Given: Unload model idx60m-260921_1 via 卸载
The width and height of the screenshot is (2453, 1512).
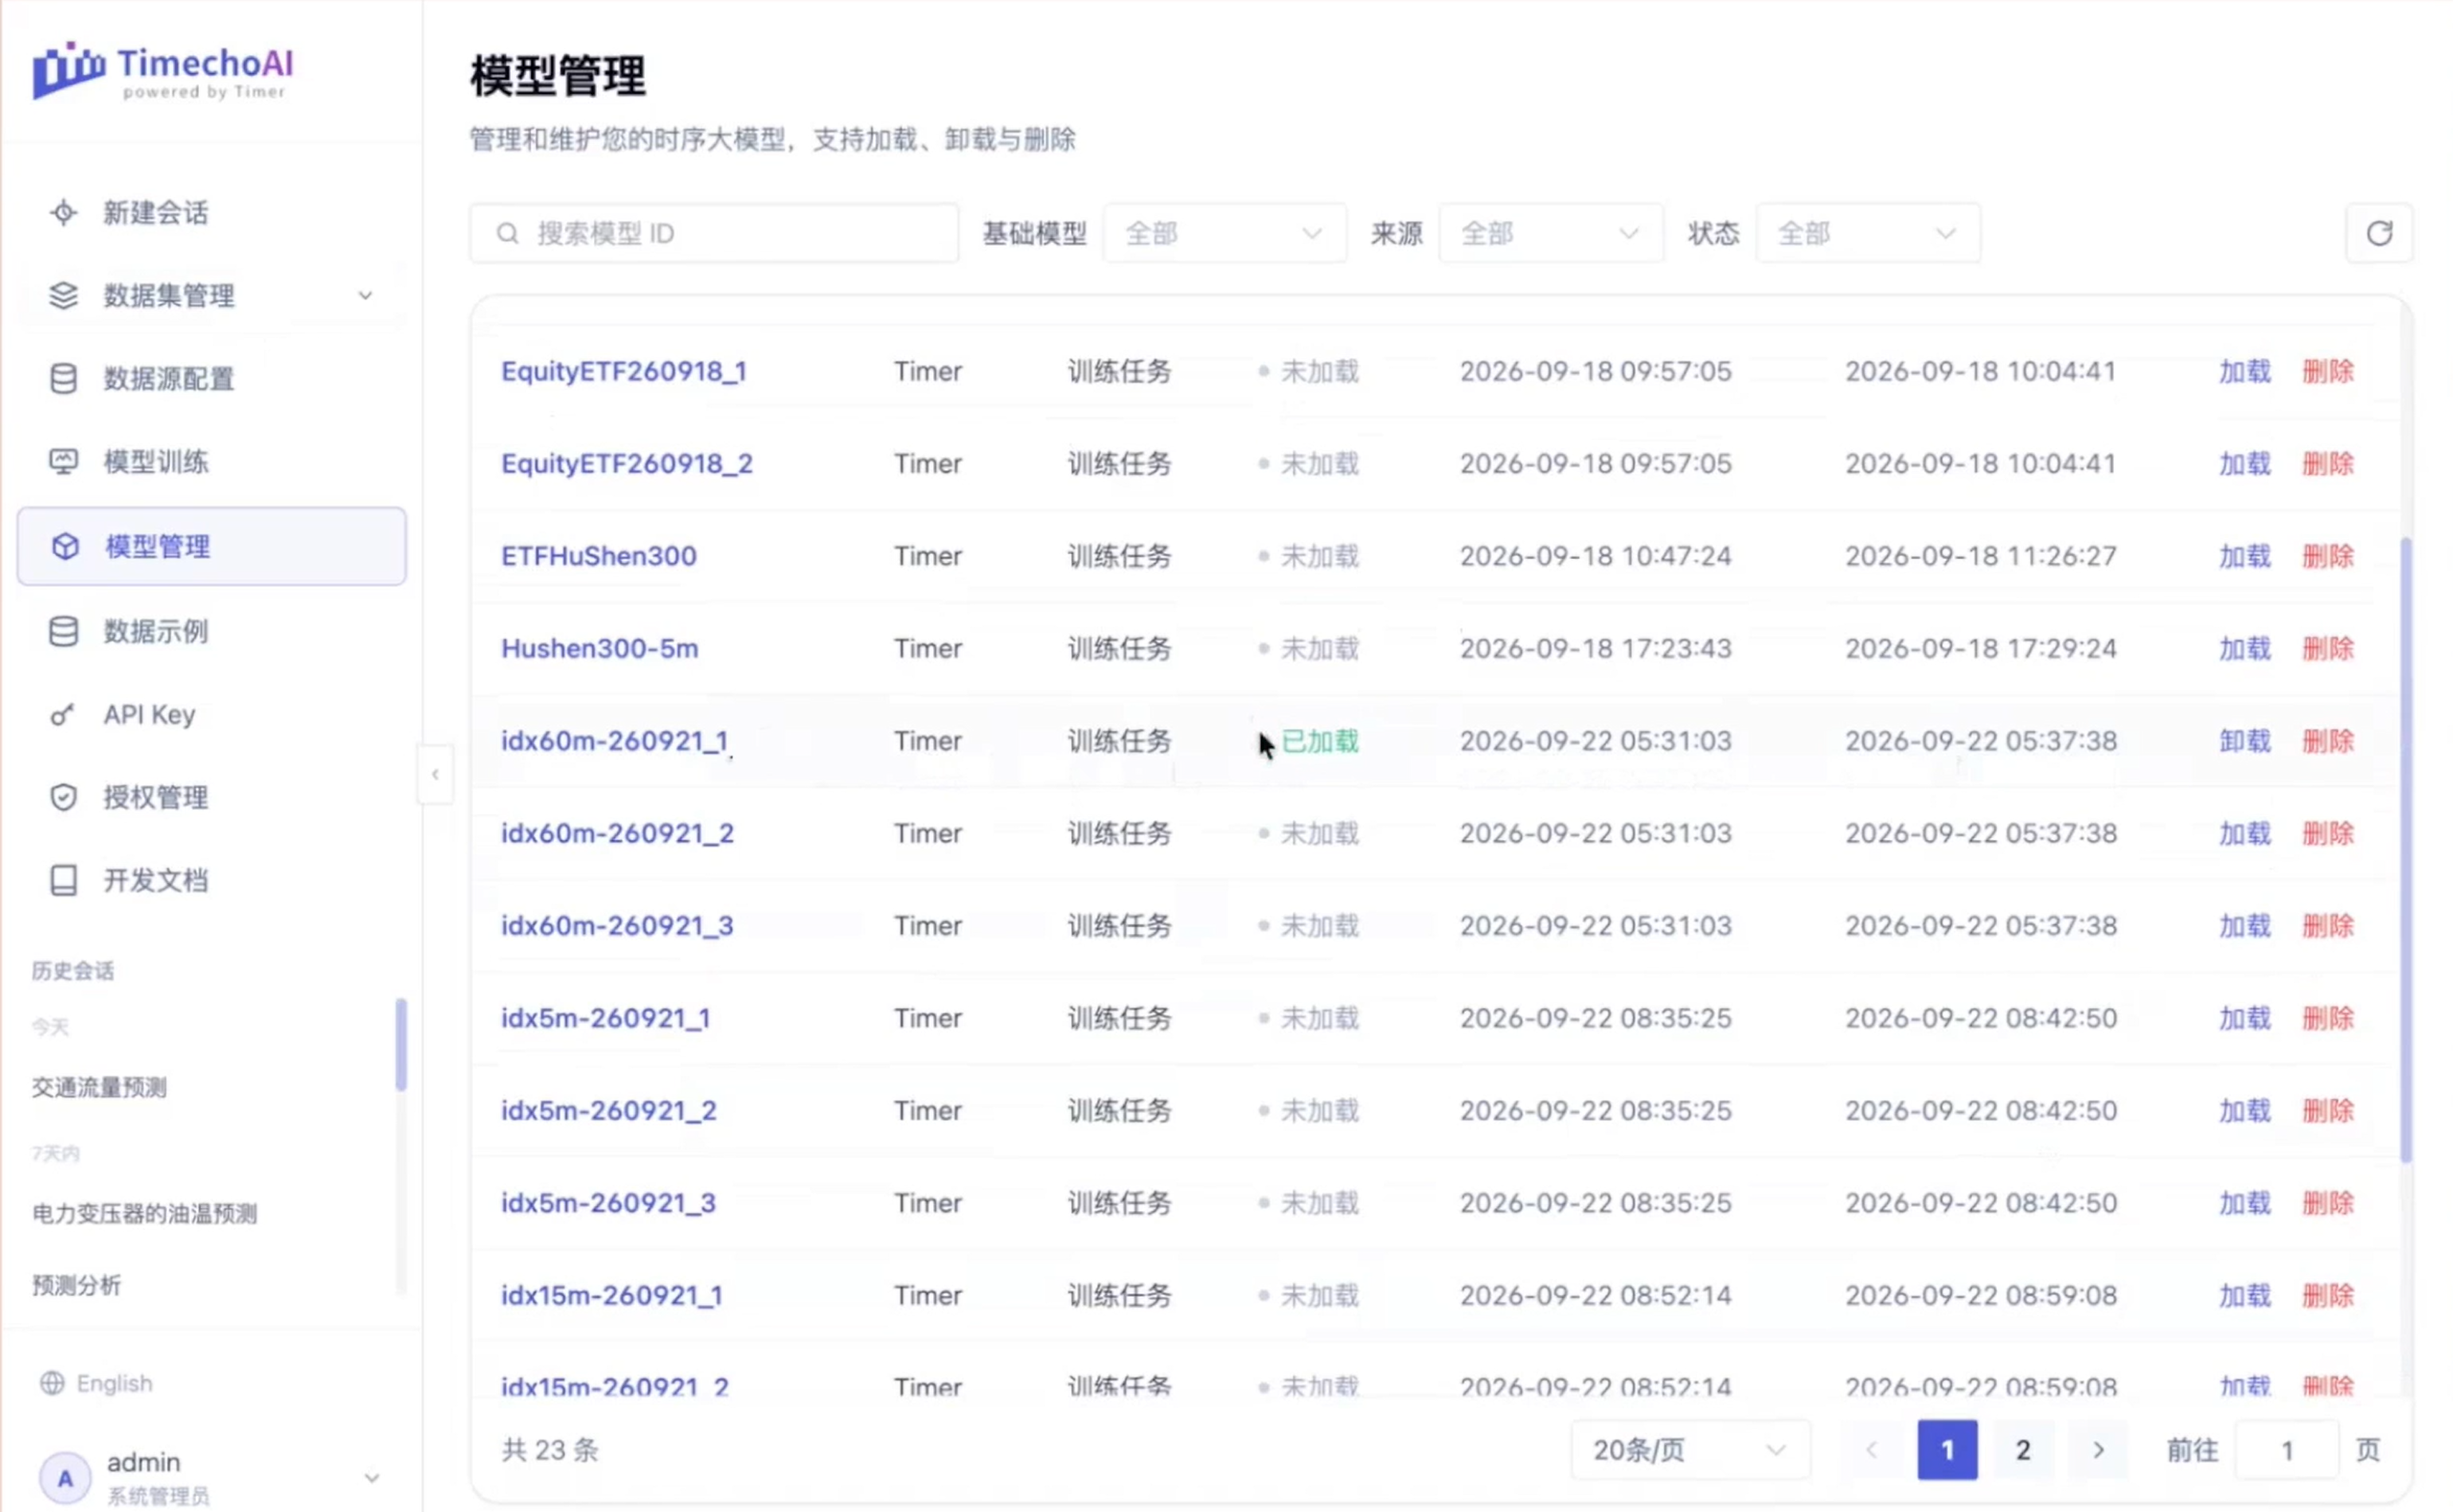Looking at the screenshot, I should pos(2245,741).
